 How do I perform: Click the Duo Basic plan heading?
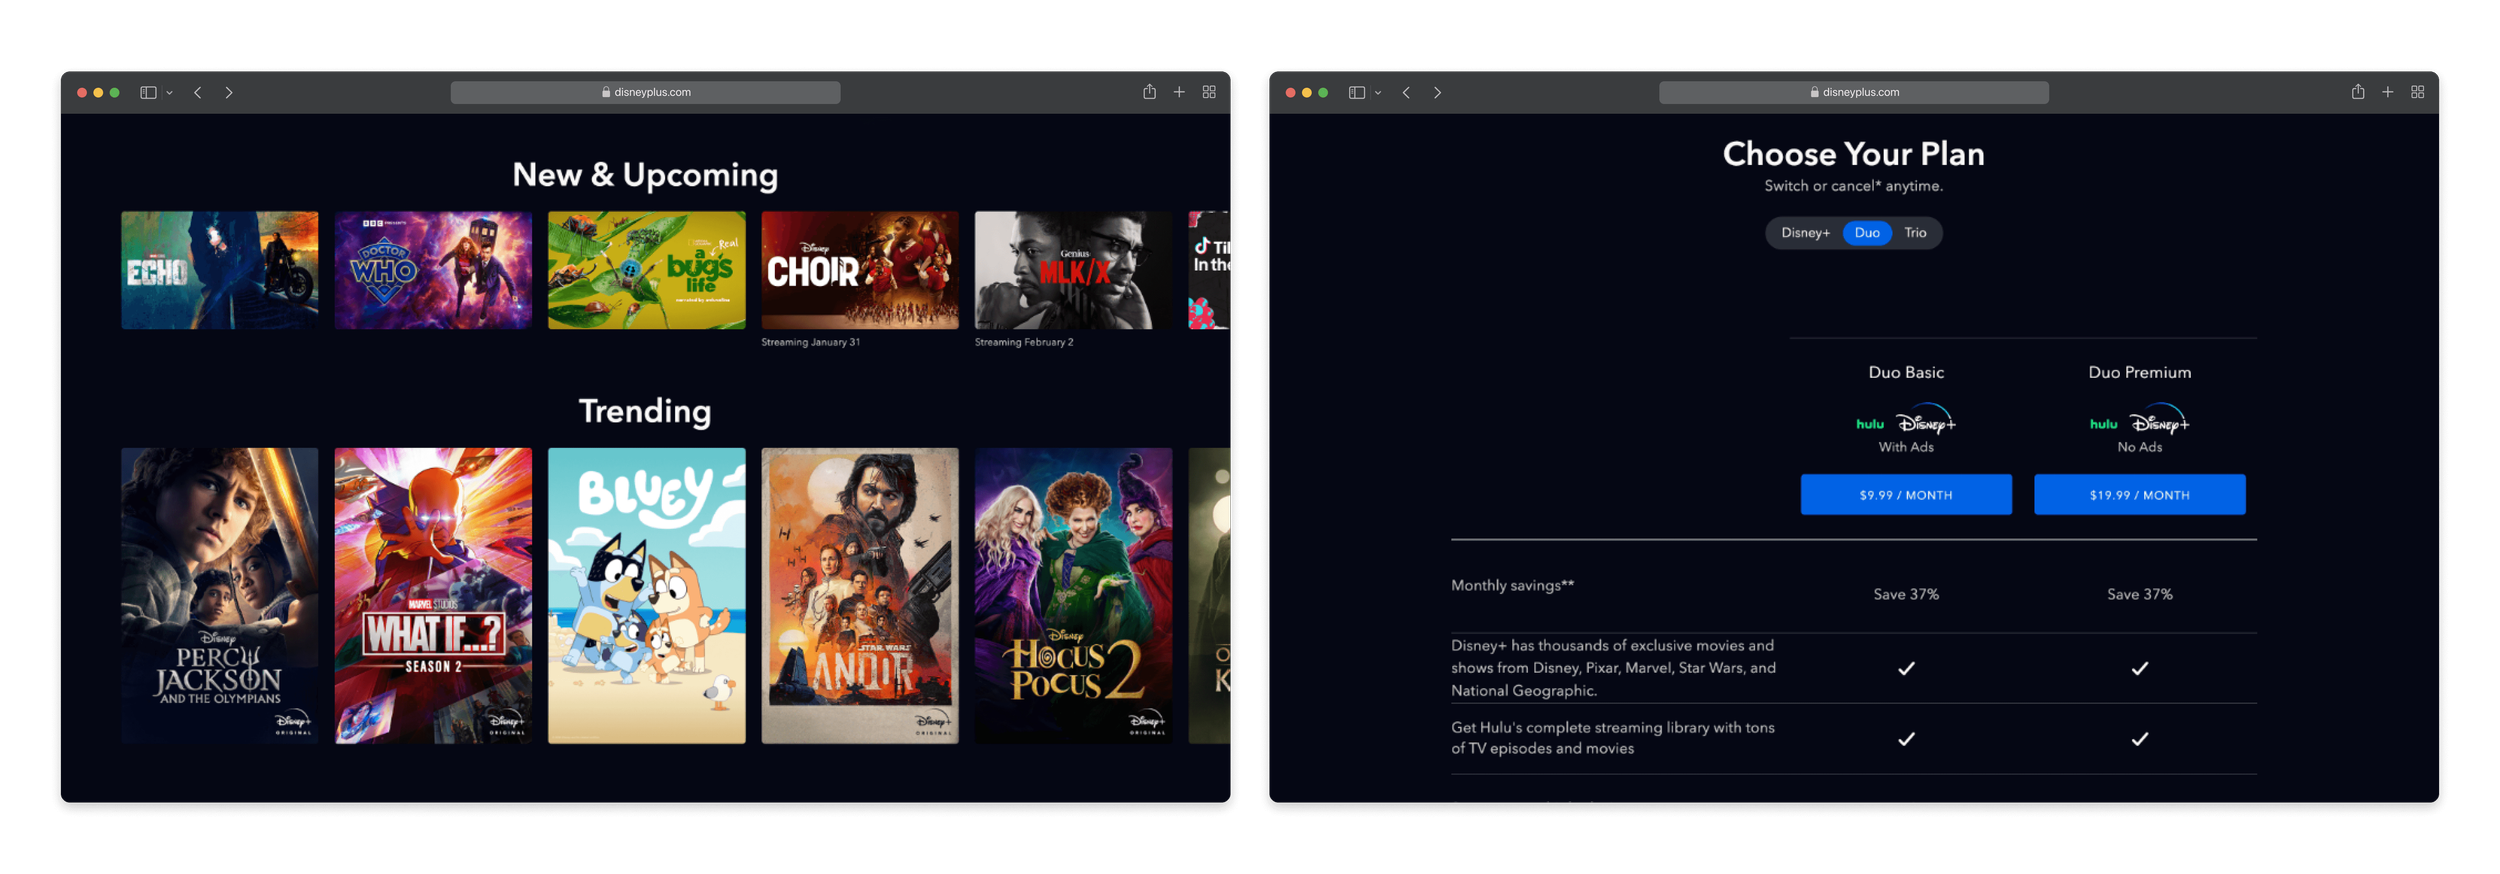pyautogui.click(x=1906, y=372)
